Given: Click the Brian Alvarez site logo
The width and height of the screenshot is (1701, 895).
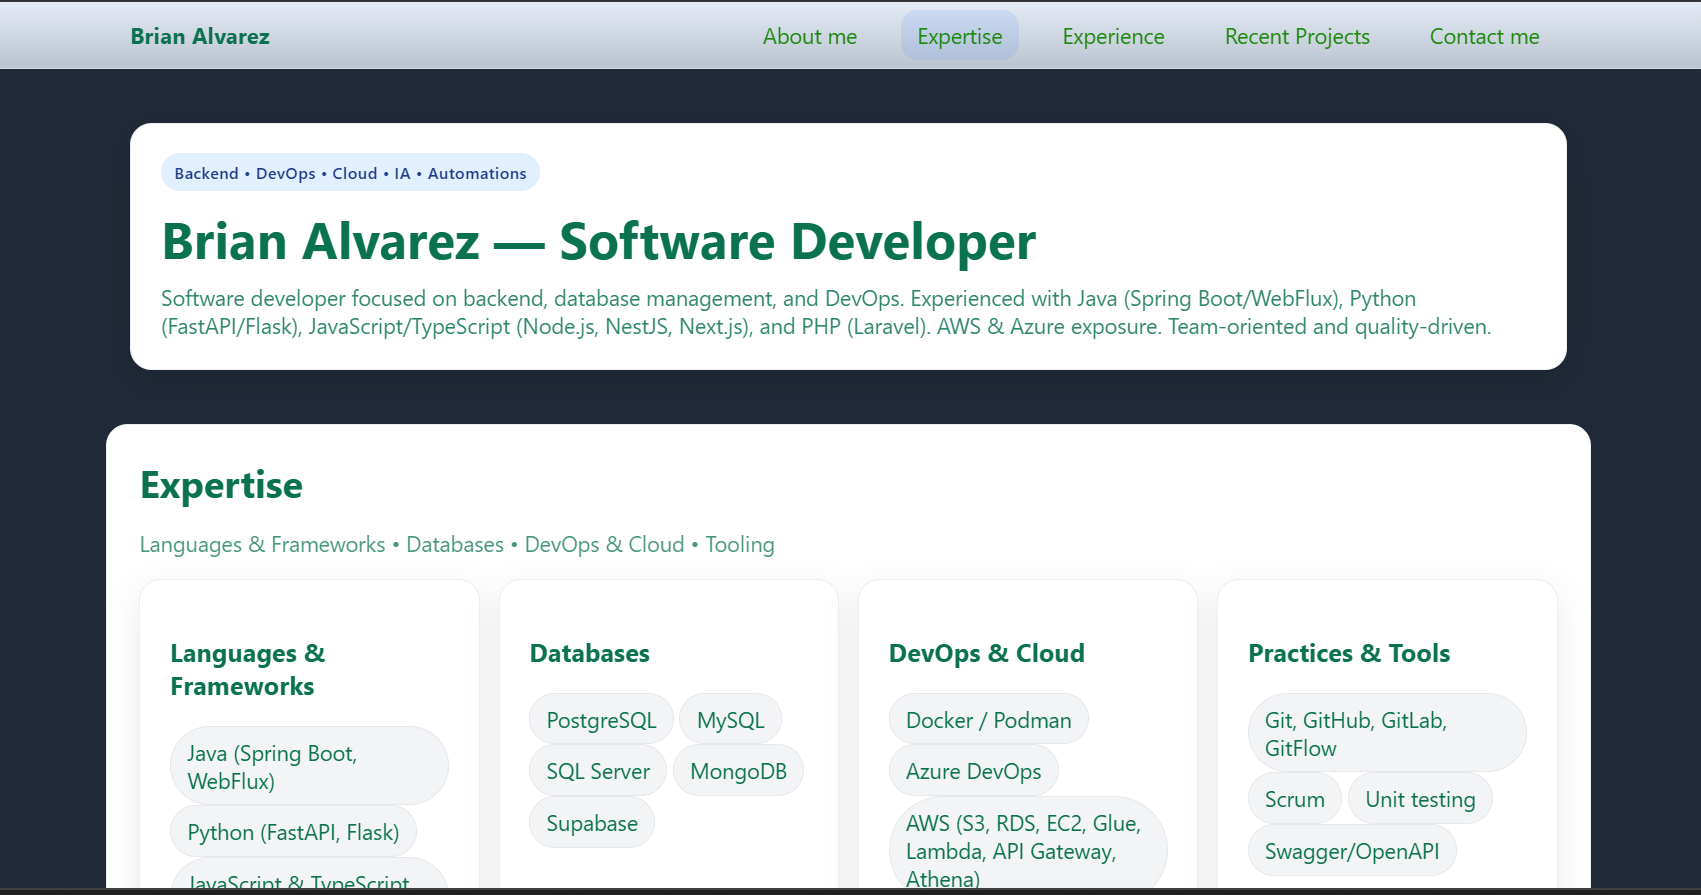Looking at the screenshot, I should click(200, 37).
